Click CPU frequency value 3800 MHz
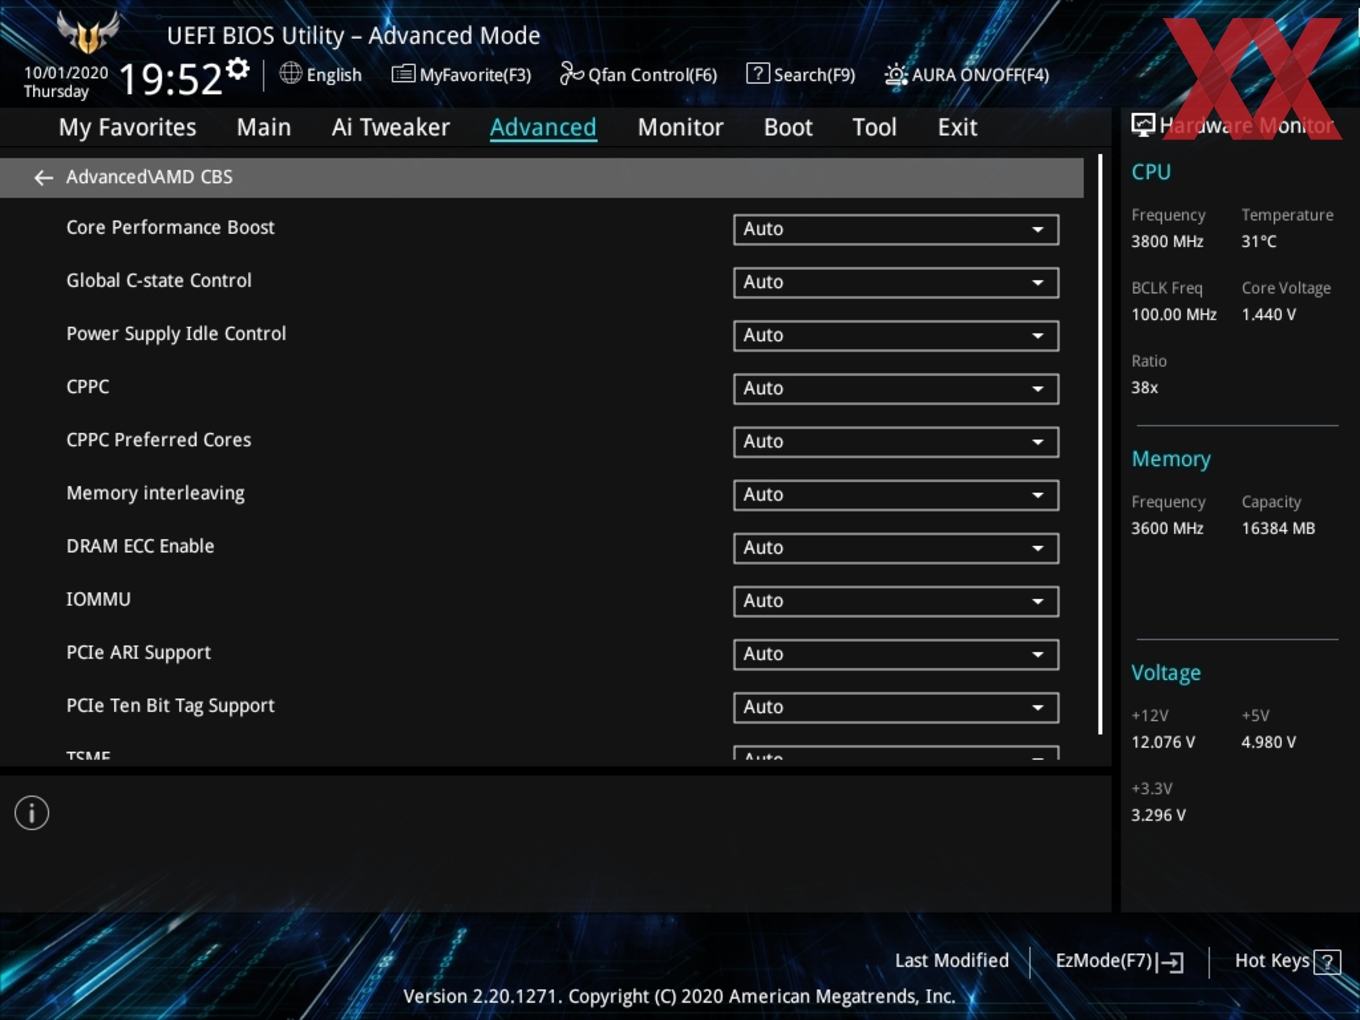1360x1020 pixels. (1167, 241)
